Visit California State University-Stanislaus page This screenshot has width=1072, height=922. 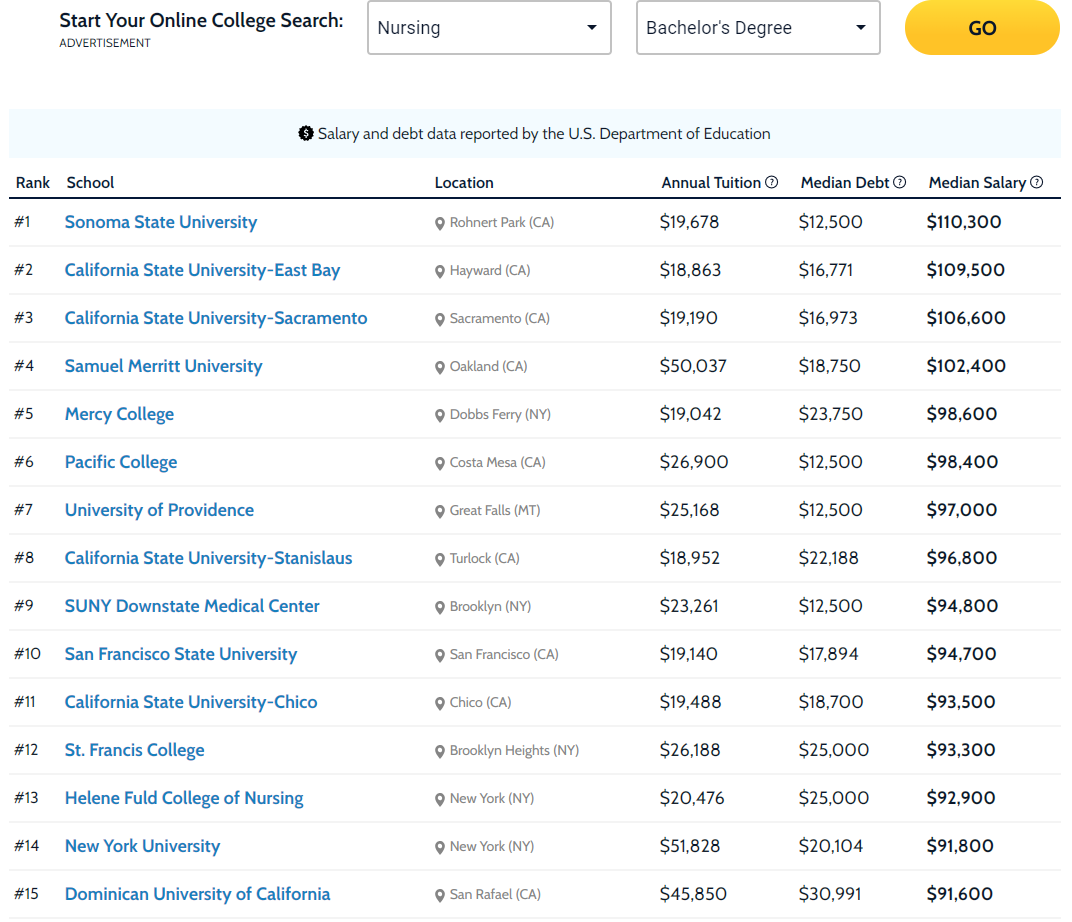click(209, 558)
